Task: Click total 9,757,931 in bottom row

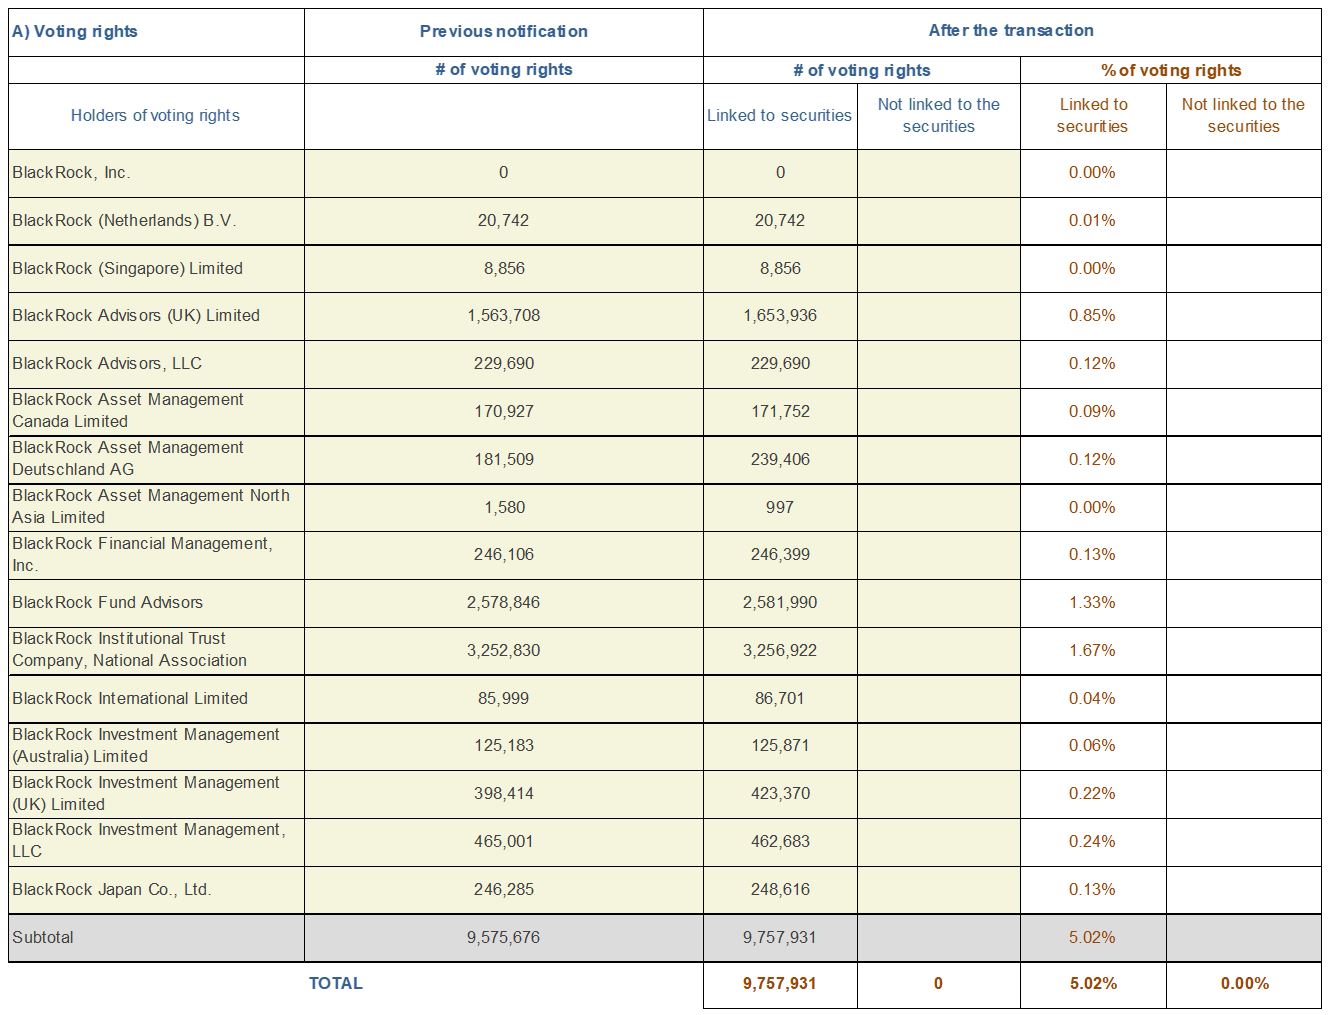Action: click(x=780, y=984)
